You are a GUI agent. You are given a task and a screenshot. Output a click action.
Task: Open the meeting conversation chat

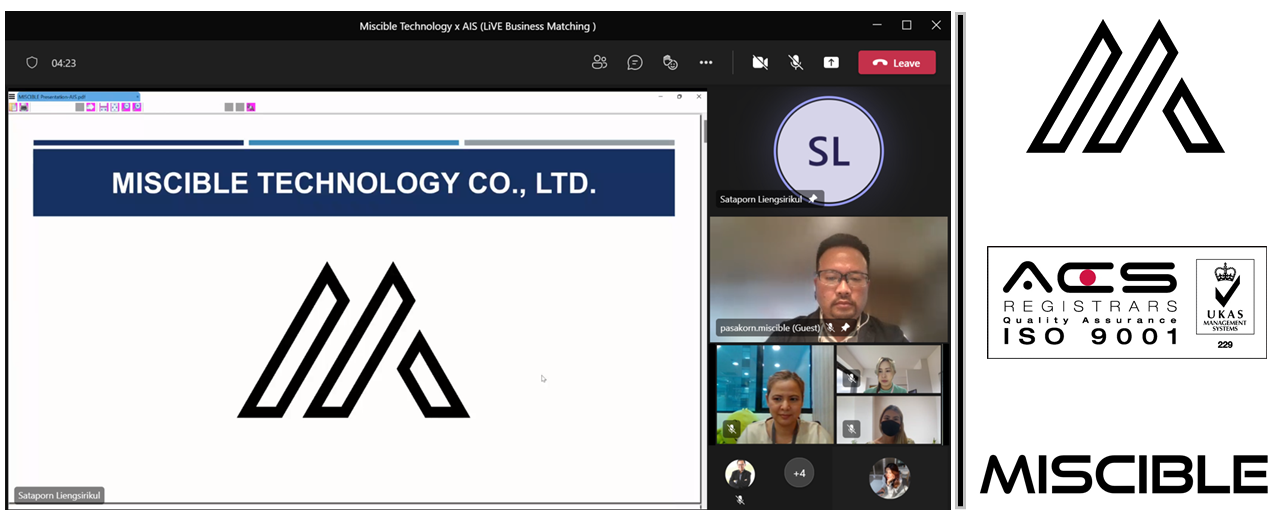(x=635, y=62)
